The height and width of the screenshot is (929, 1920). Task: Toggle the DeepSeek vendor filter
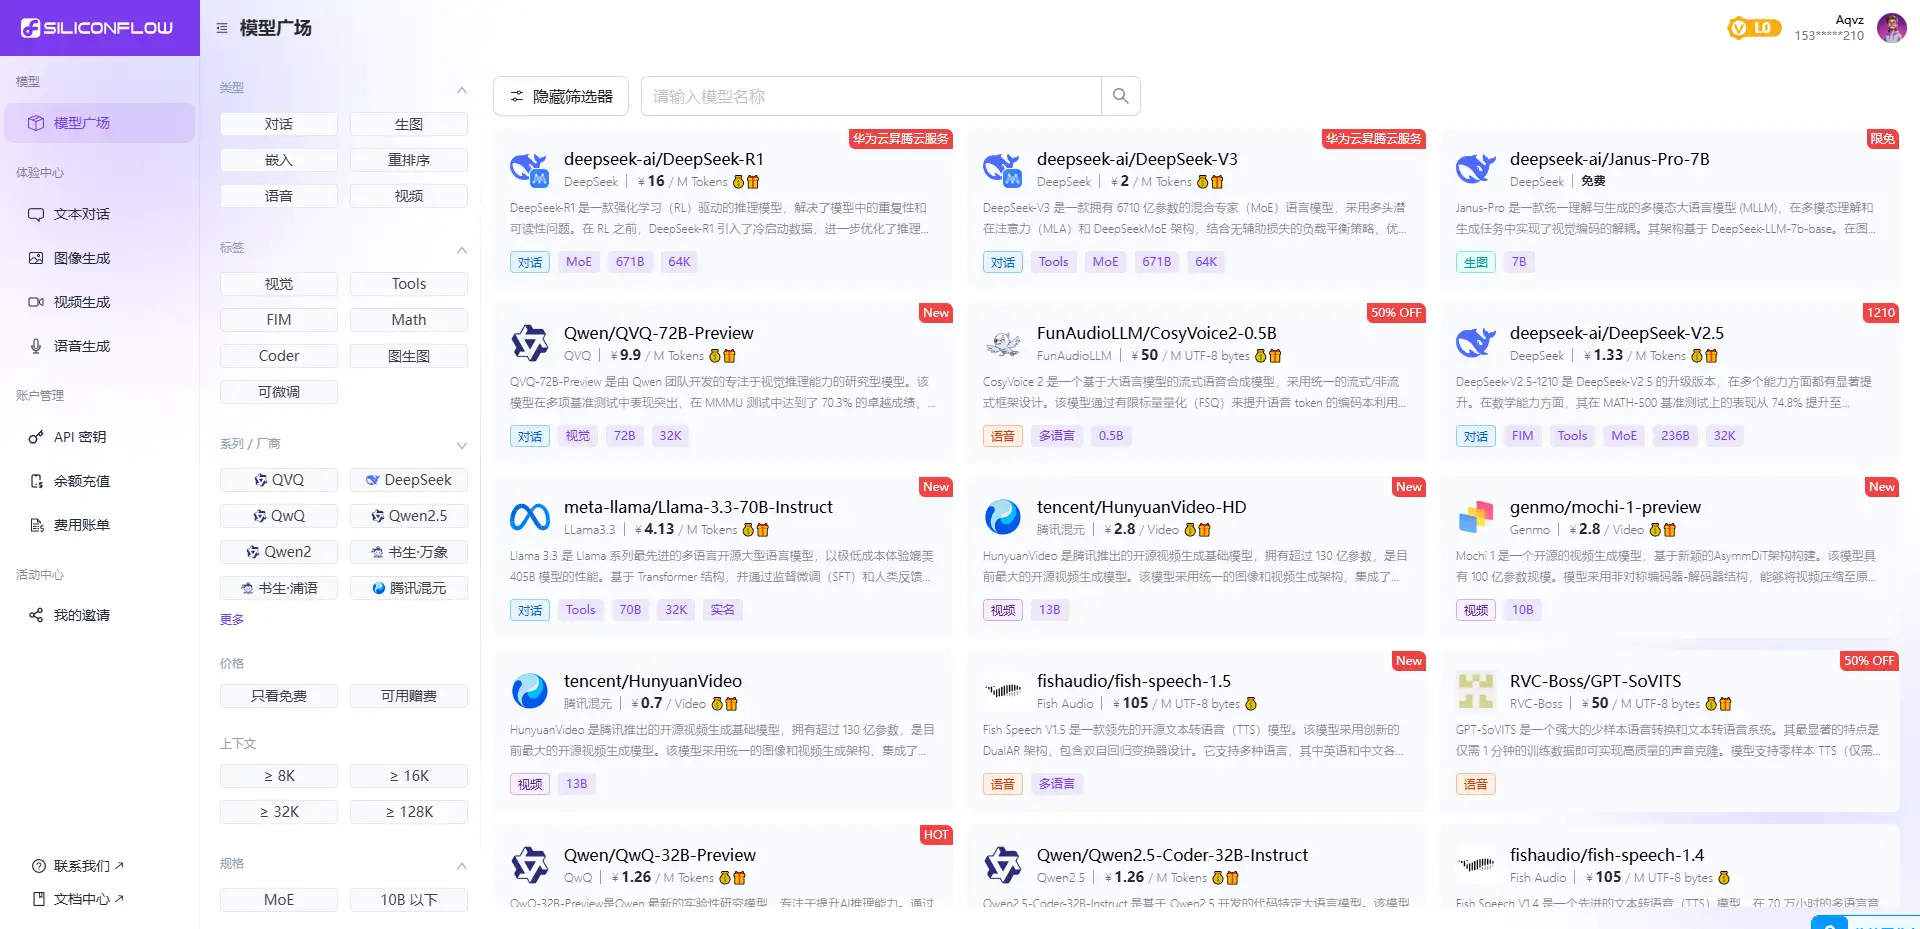pyautogui.click(x=409, y=480)
